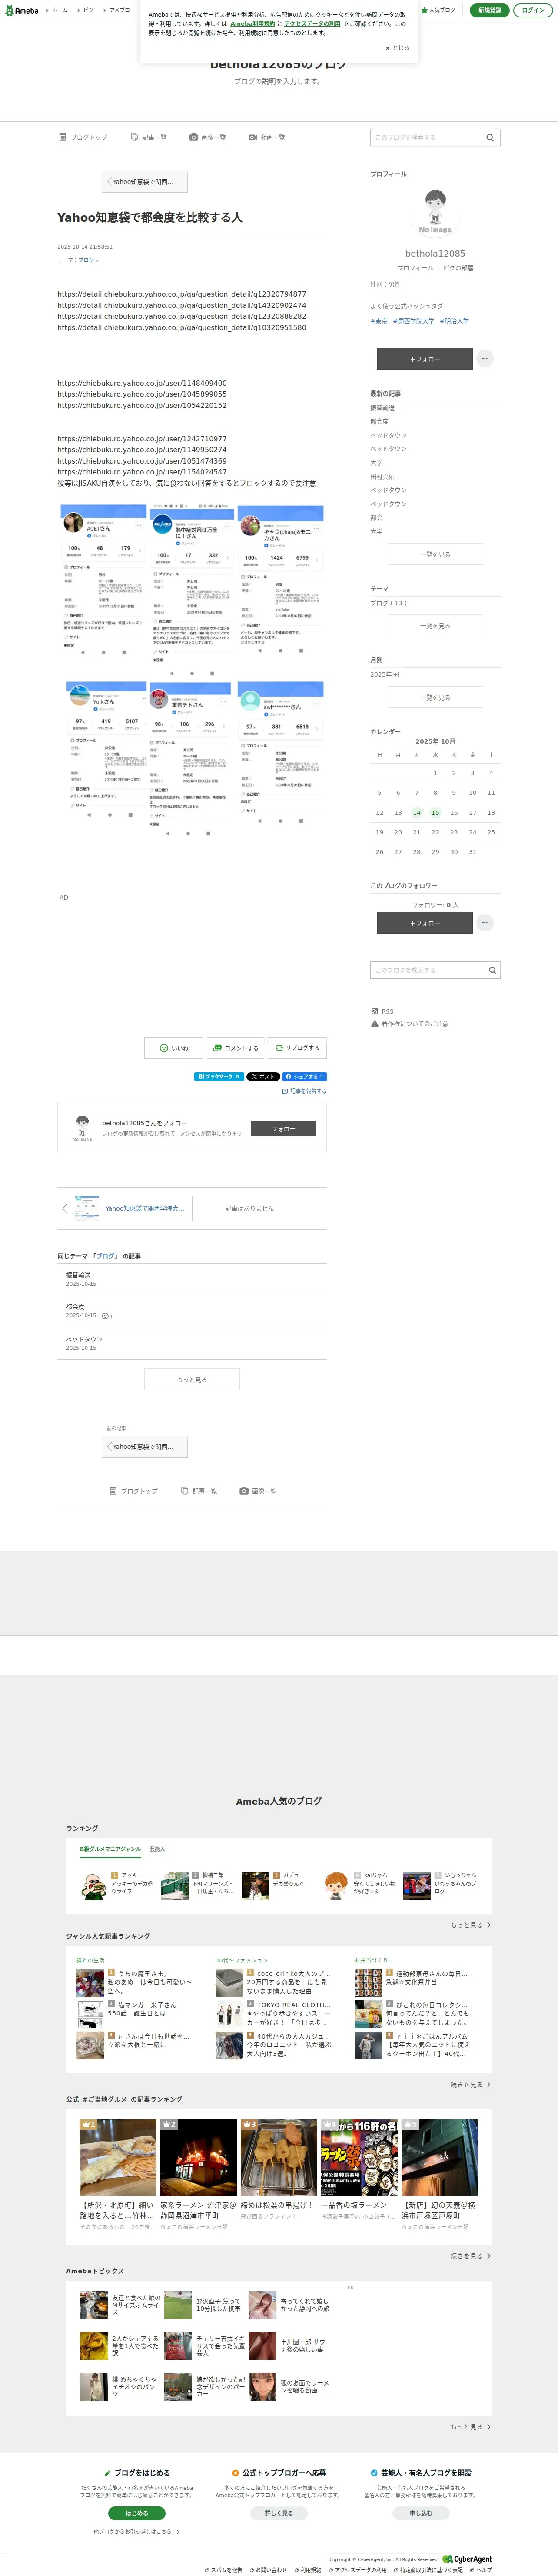The width and height of the screenshot is (558, 2576).
Task: Open 人気ブログ from the header
Action: point(438,10)
